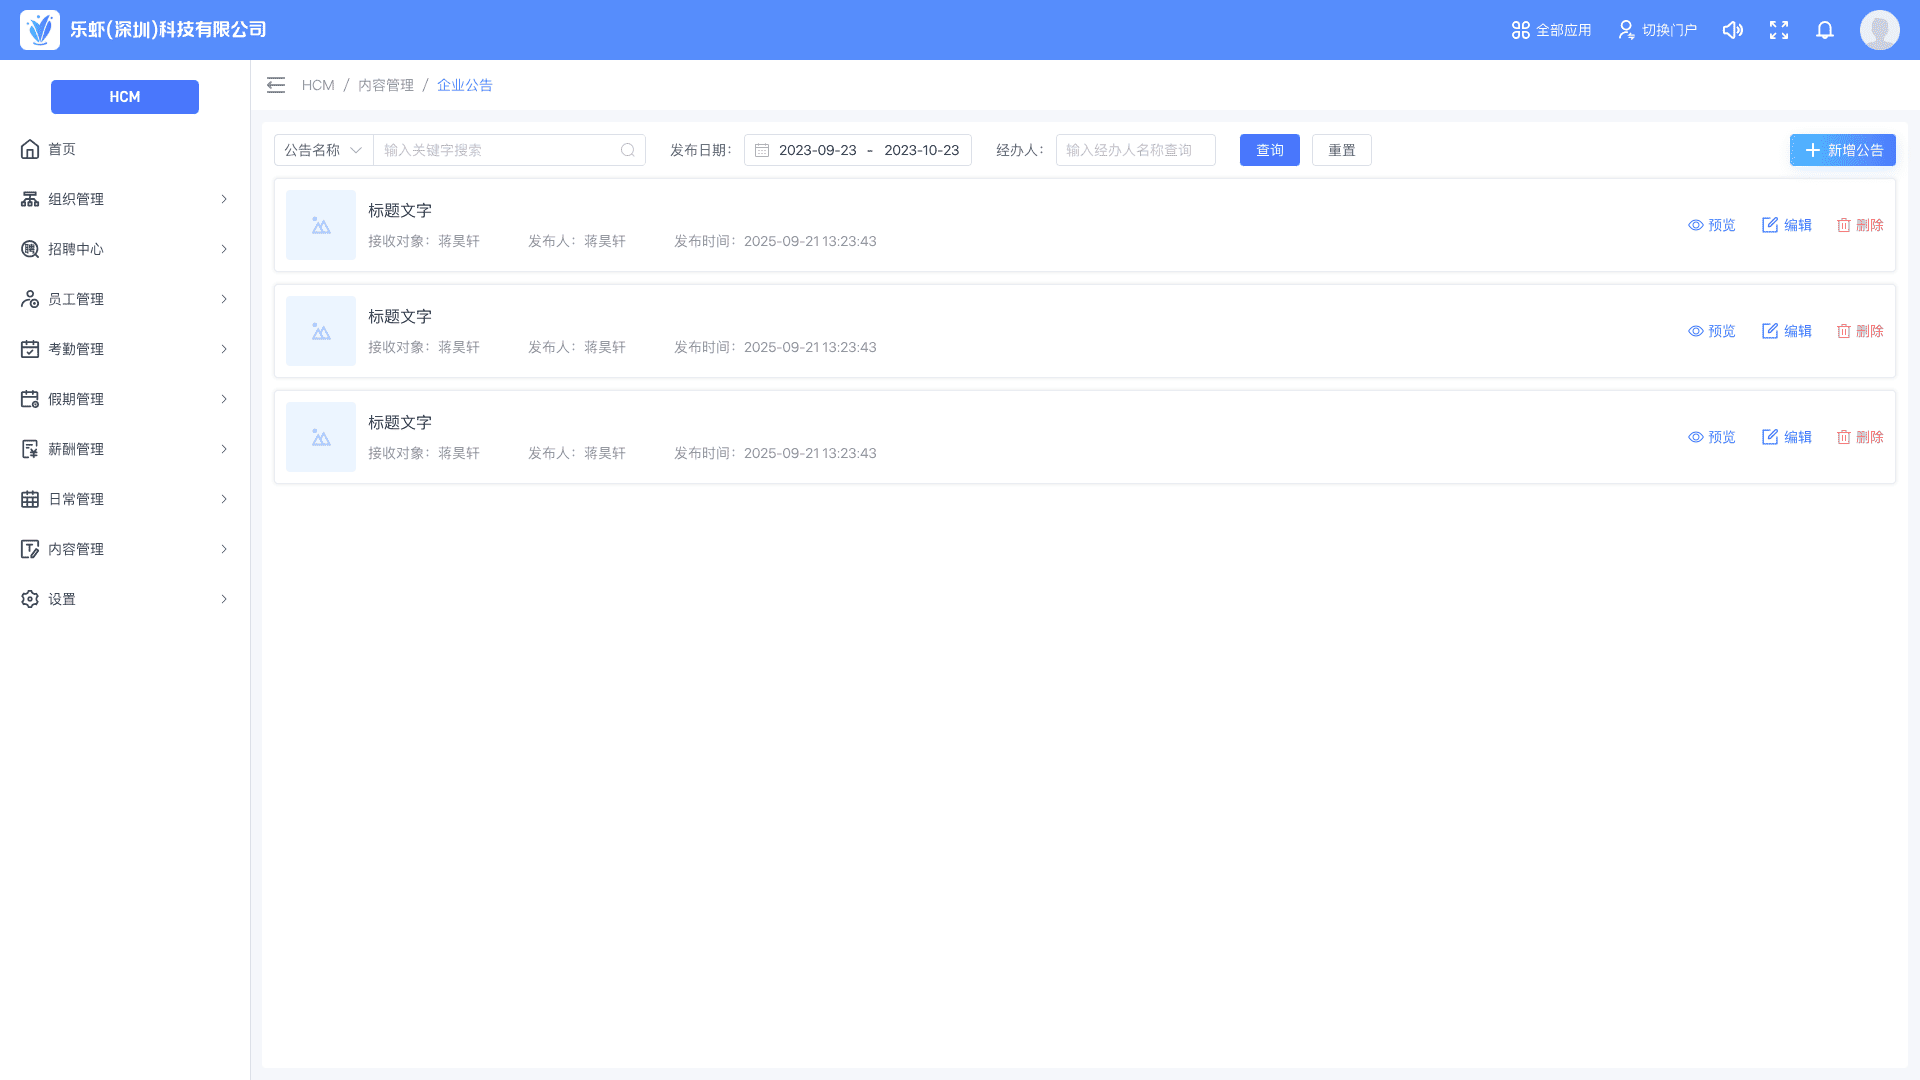Click the blue 查询 button
The width and height of the screenshot is (1920, 1080).
click(1269, 150)
